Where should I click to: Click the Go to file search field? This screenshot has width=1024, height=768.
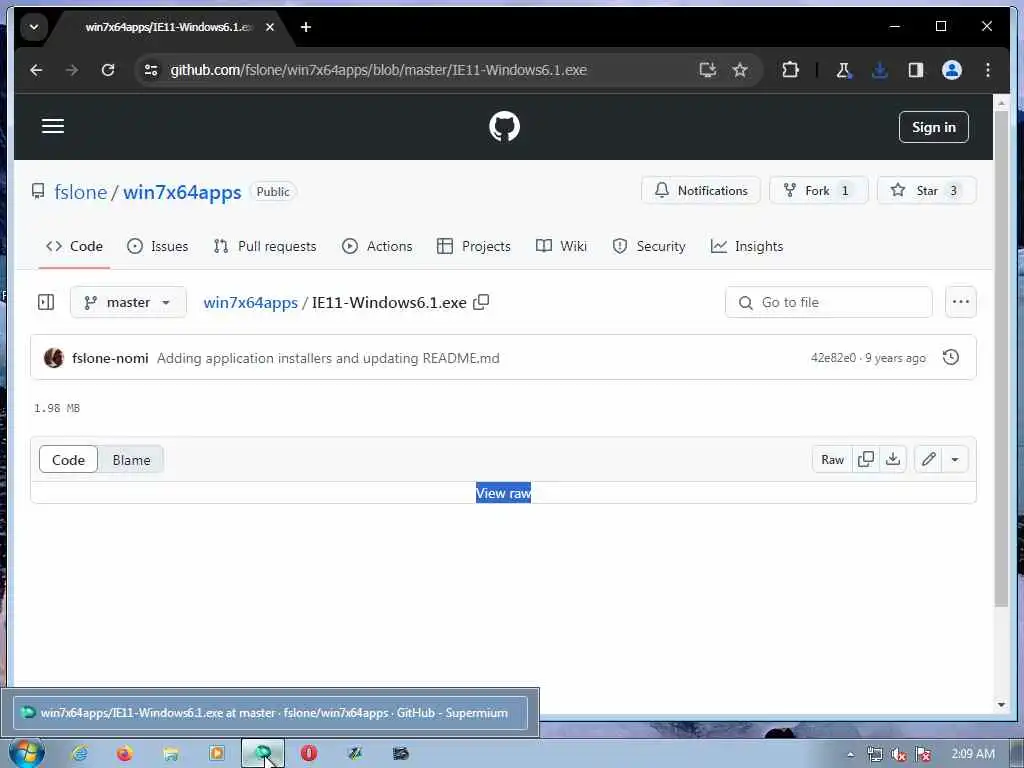(x=828, y=302)
